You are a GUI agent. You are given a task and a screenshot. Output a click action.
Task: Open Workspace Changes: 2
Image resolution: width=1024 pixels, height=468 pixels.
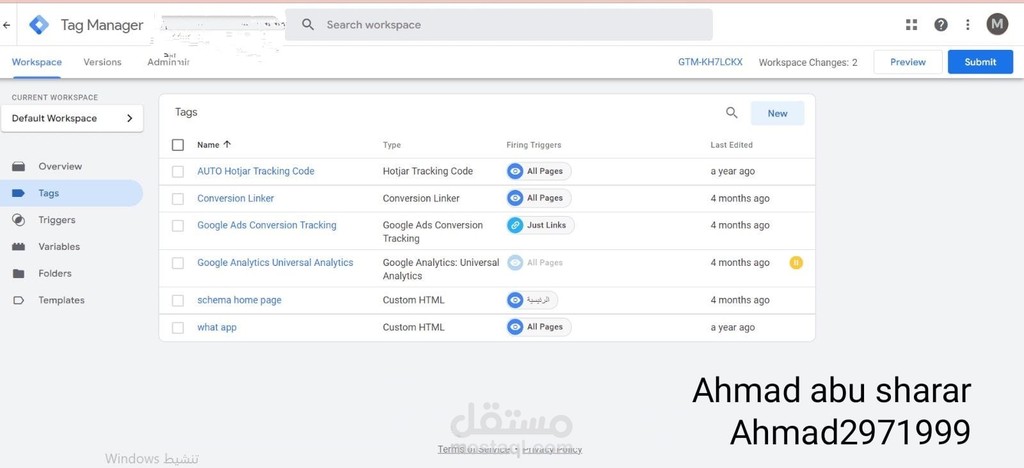point(808,63)
